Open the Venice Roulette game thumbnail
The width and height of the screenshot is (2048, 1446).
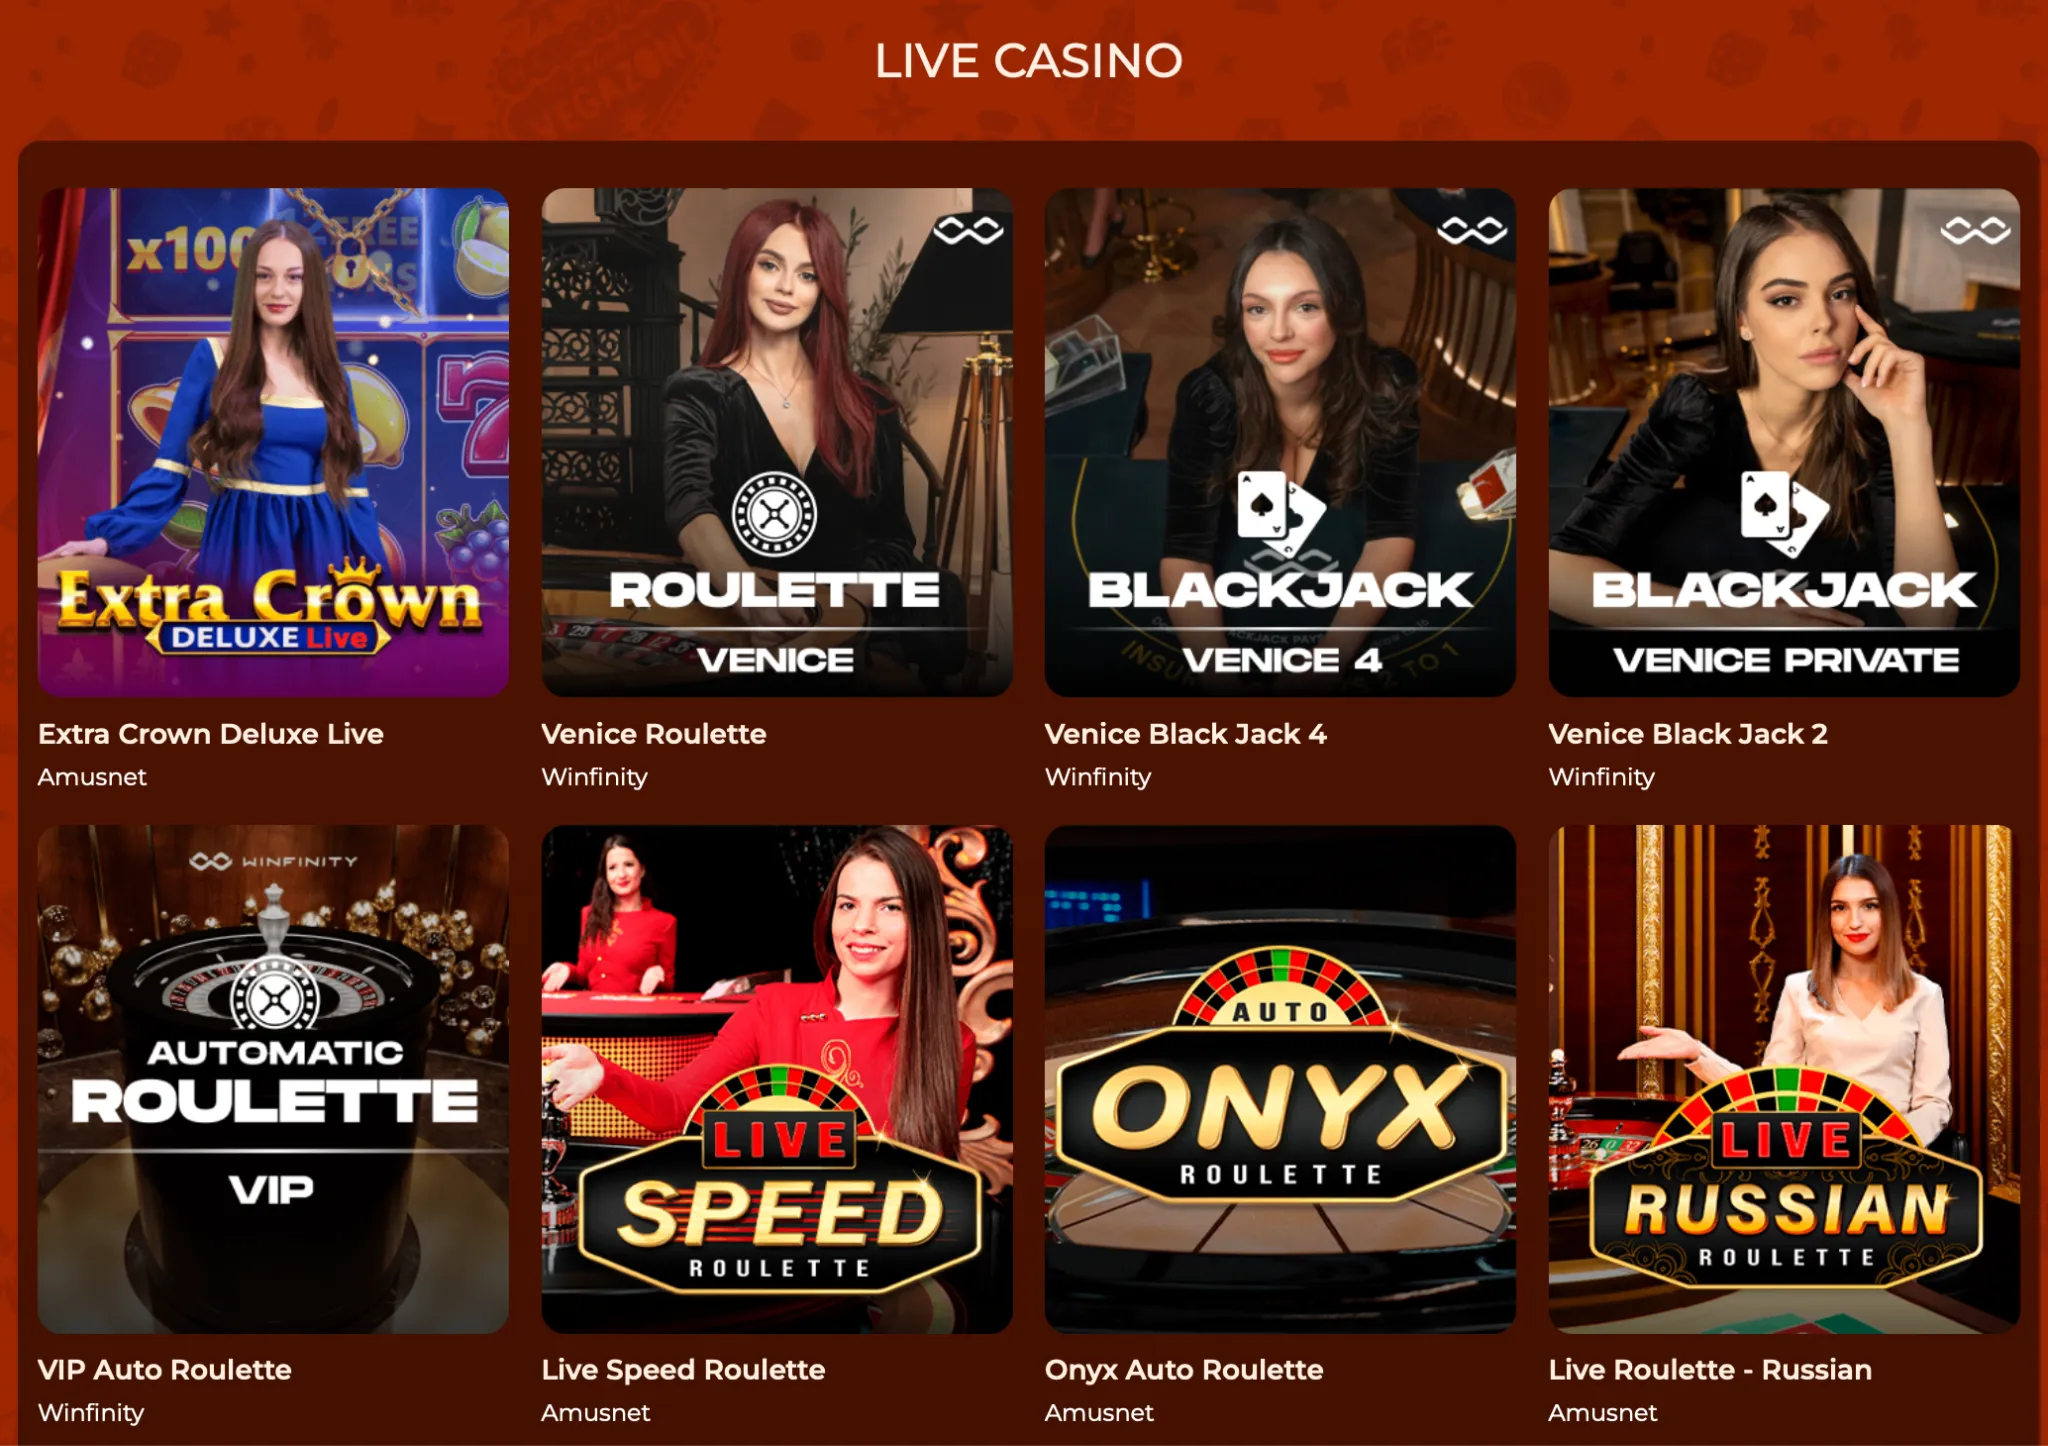pyautogui.click(x=777, y=442)
